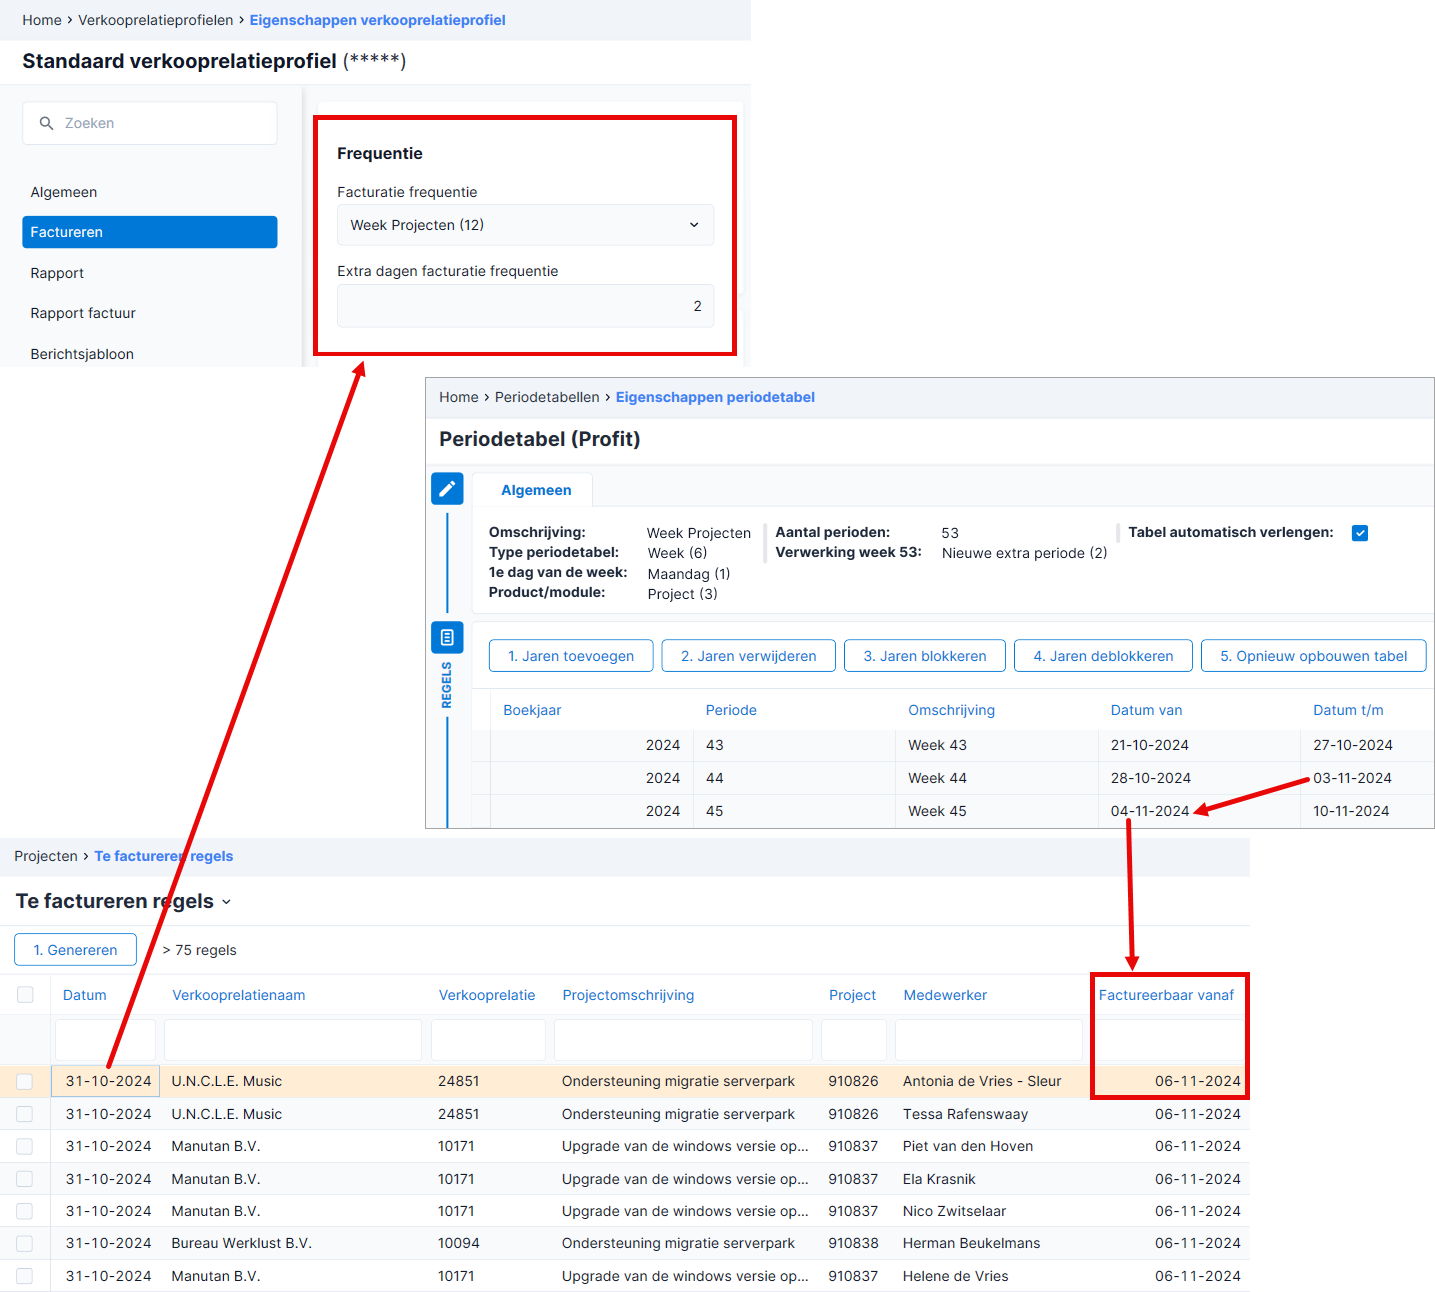The image size is (1435, 1292).
Task: Expand the Te factureren regels title chevron
Action: click(x=226, y=902)
